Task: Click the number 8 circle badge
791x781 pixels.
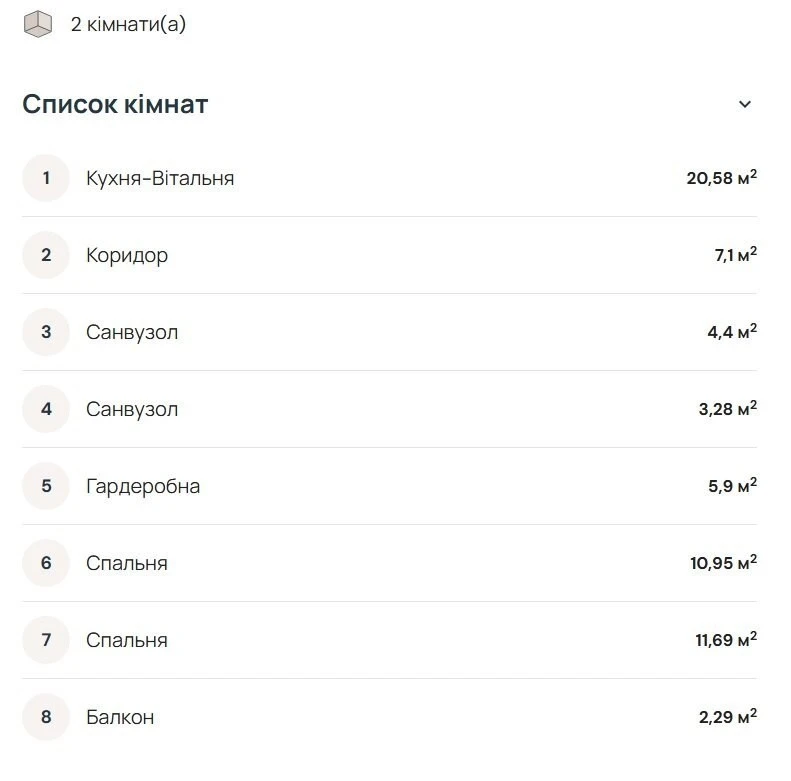Action: click(46, 717)
